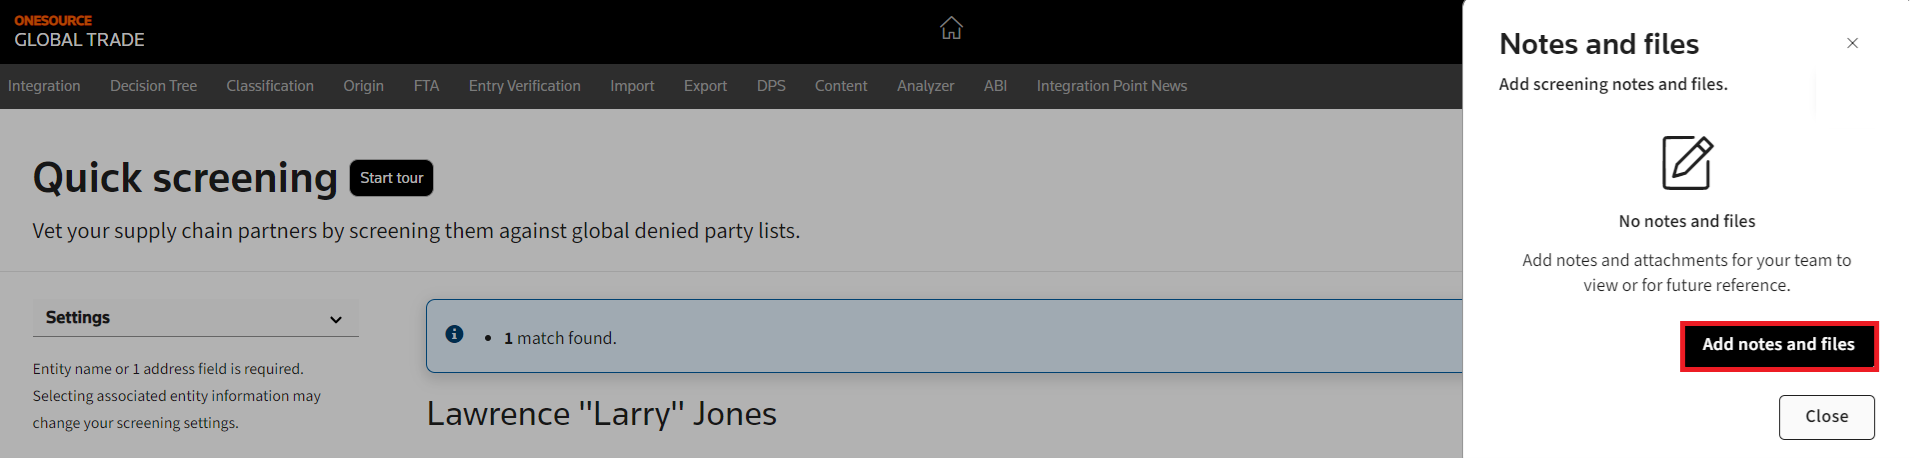1914x458 pixels.
Task: Click the notes pencil edit icon
Action: [1687, 163]
